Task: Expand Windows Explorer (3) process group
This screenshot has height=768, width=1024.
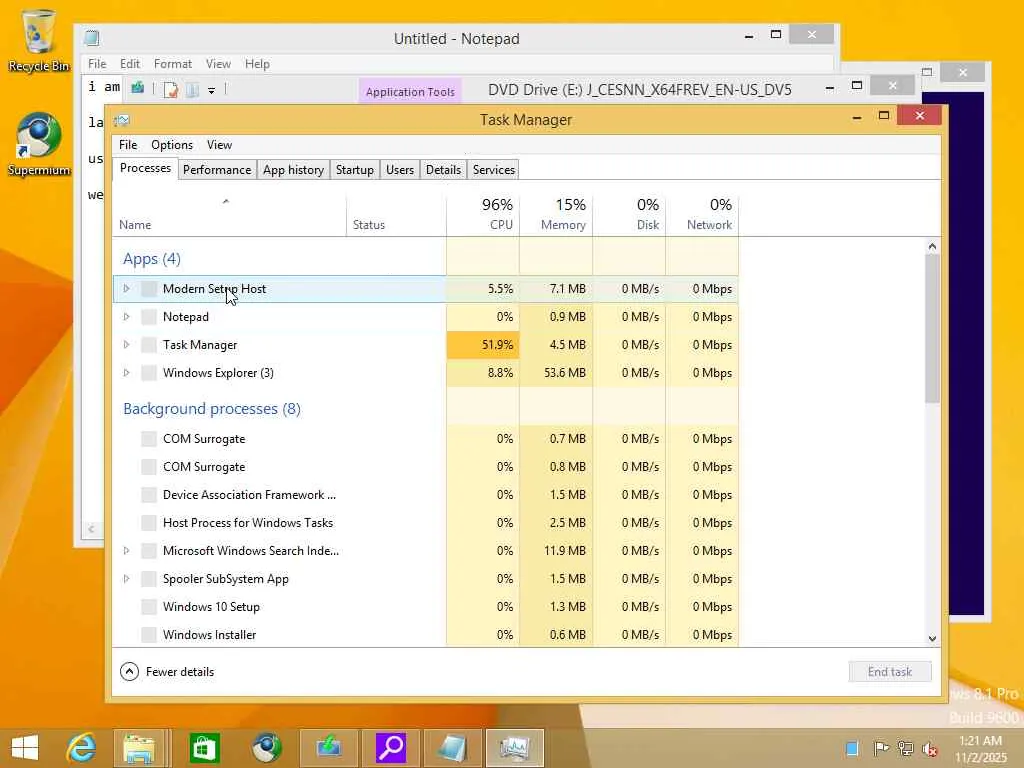Action: [126, 373]
